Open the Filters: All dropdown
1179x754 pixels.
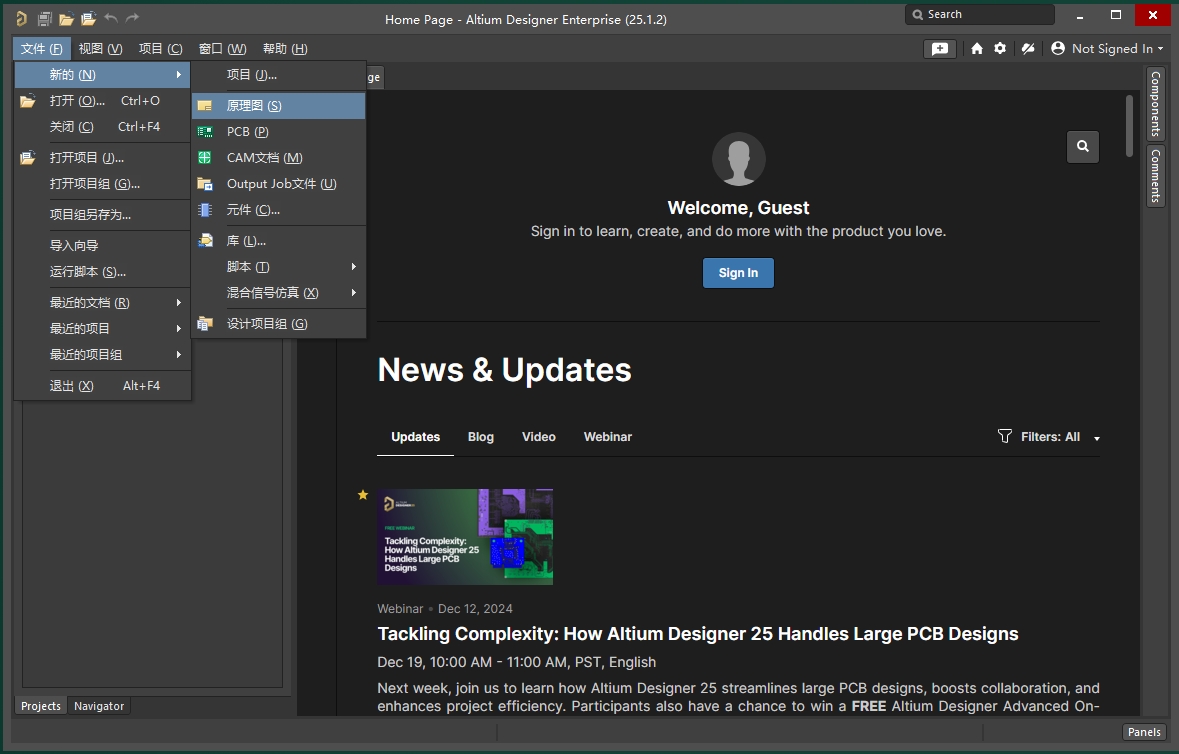1049,437
